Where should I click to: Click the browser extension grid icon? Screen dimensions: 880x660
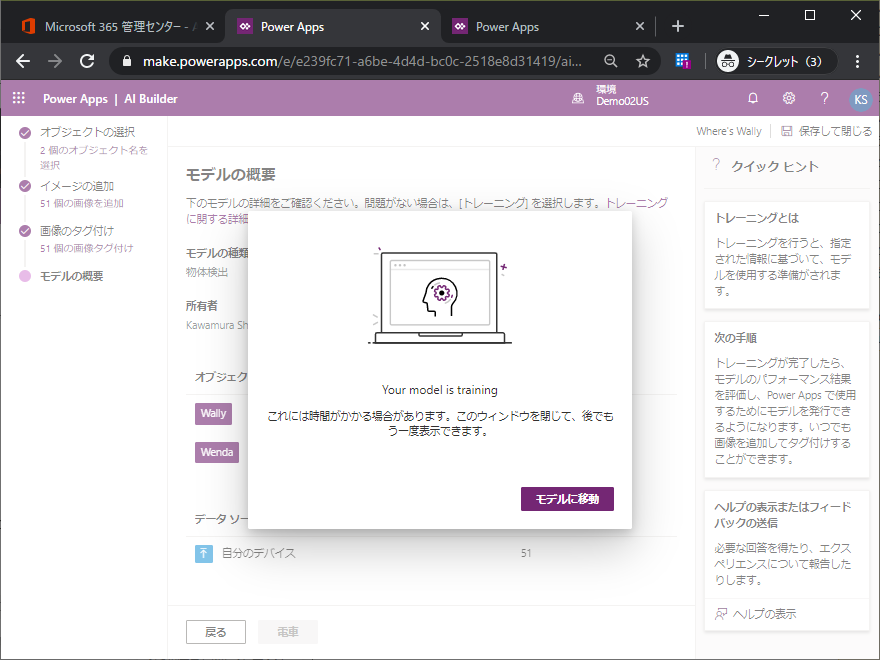pos(682,61)
